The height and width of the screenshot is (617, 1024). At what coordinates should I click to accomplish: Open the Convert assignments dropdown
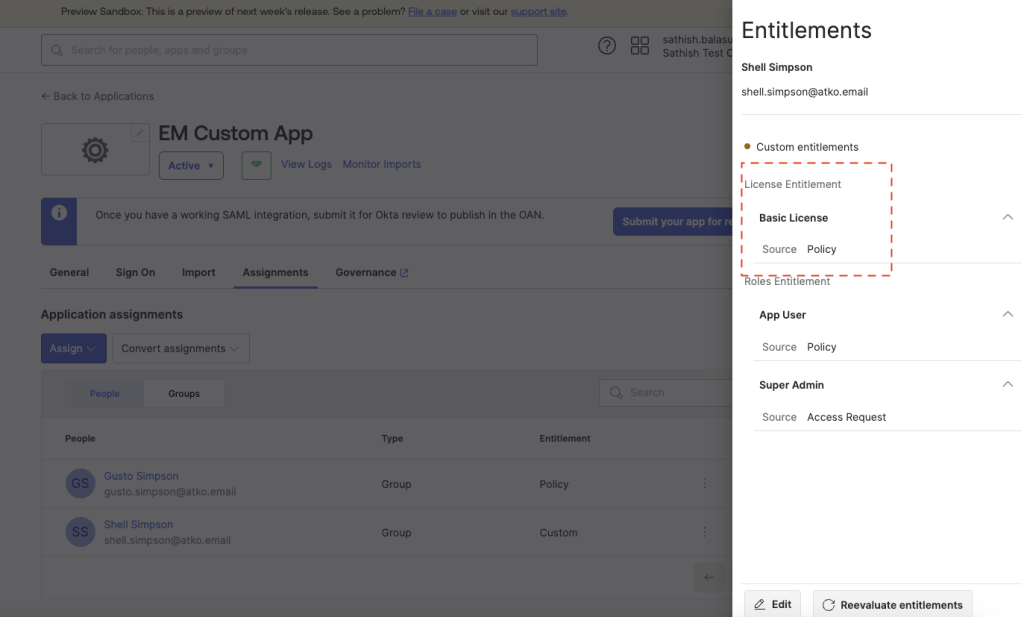pyautogui.click(x=180, y=349)
